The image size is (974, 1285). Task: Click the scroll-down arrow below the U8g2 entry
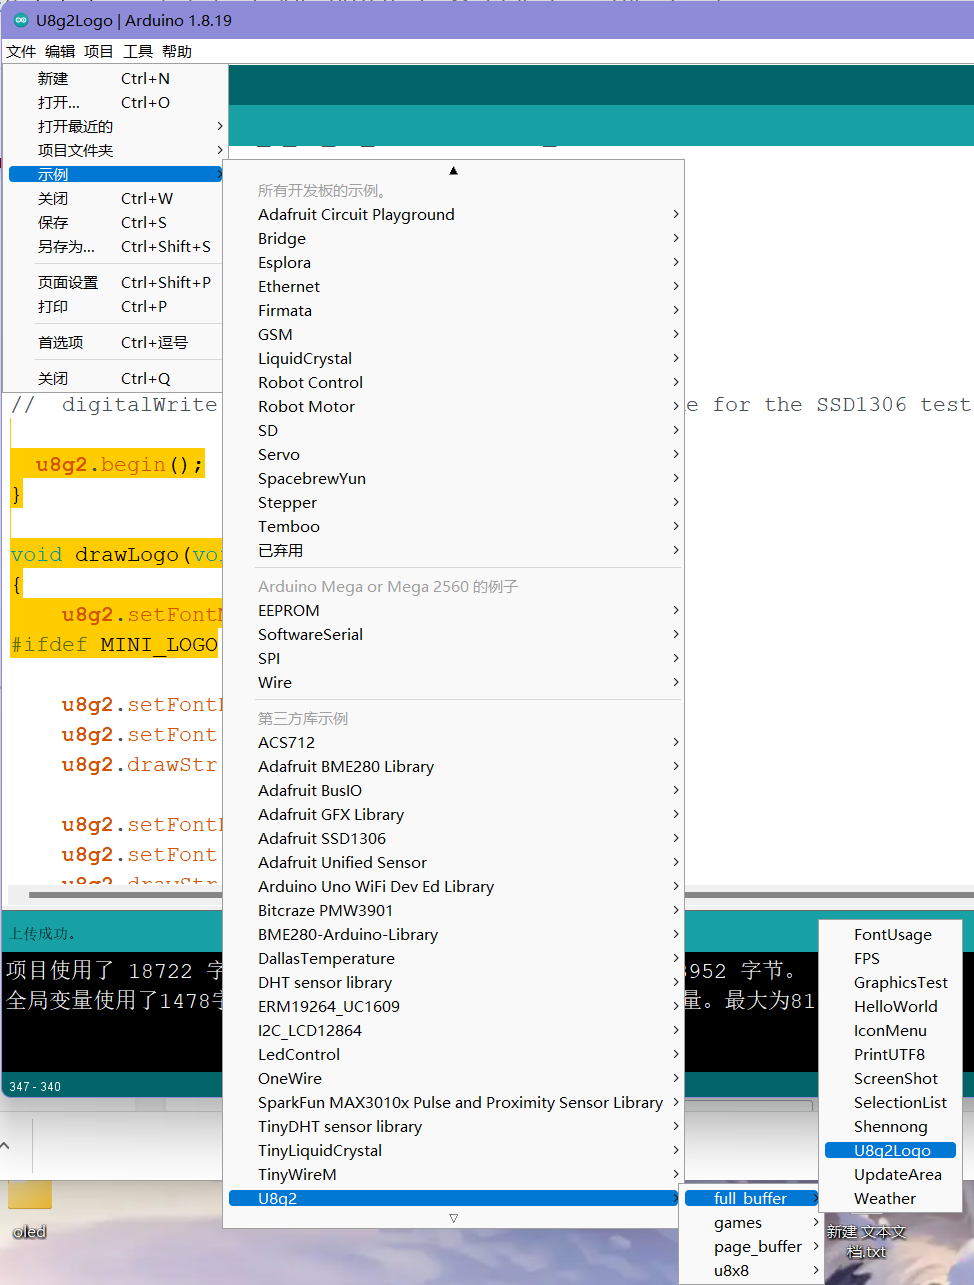(x=453, y=1218)
